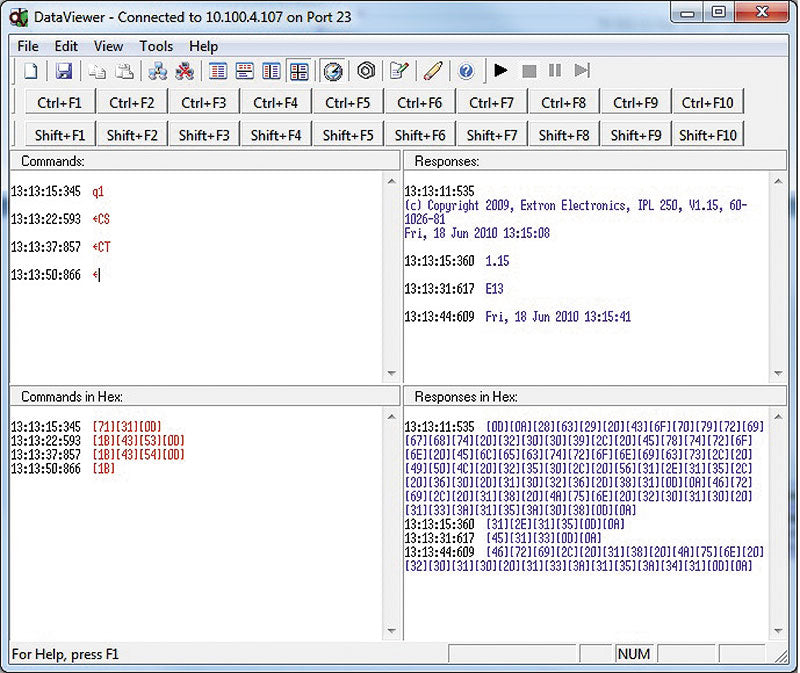Viewport: 800px width, 673px height.
Task: Click the Shift+F5 shortcut button
Action: 347,135
